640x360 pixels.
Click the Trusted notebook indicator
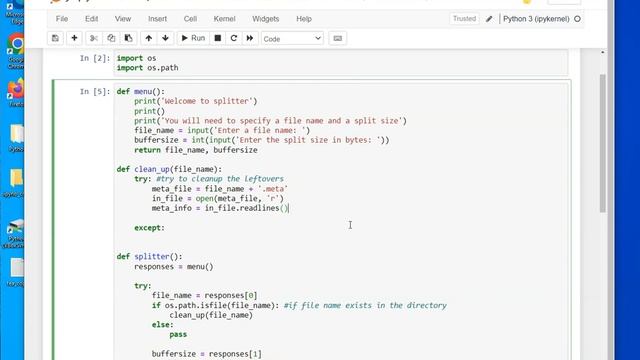pyautogui.click(x=464, y=19)
